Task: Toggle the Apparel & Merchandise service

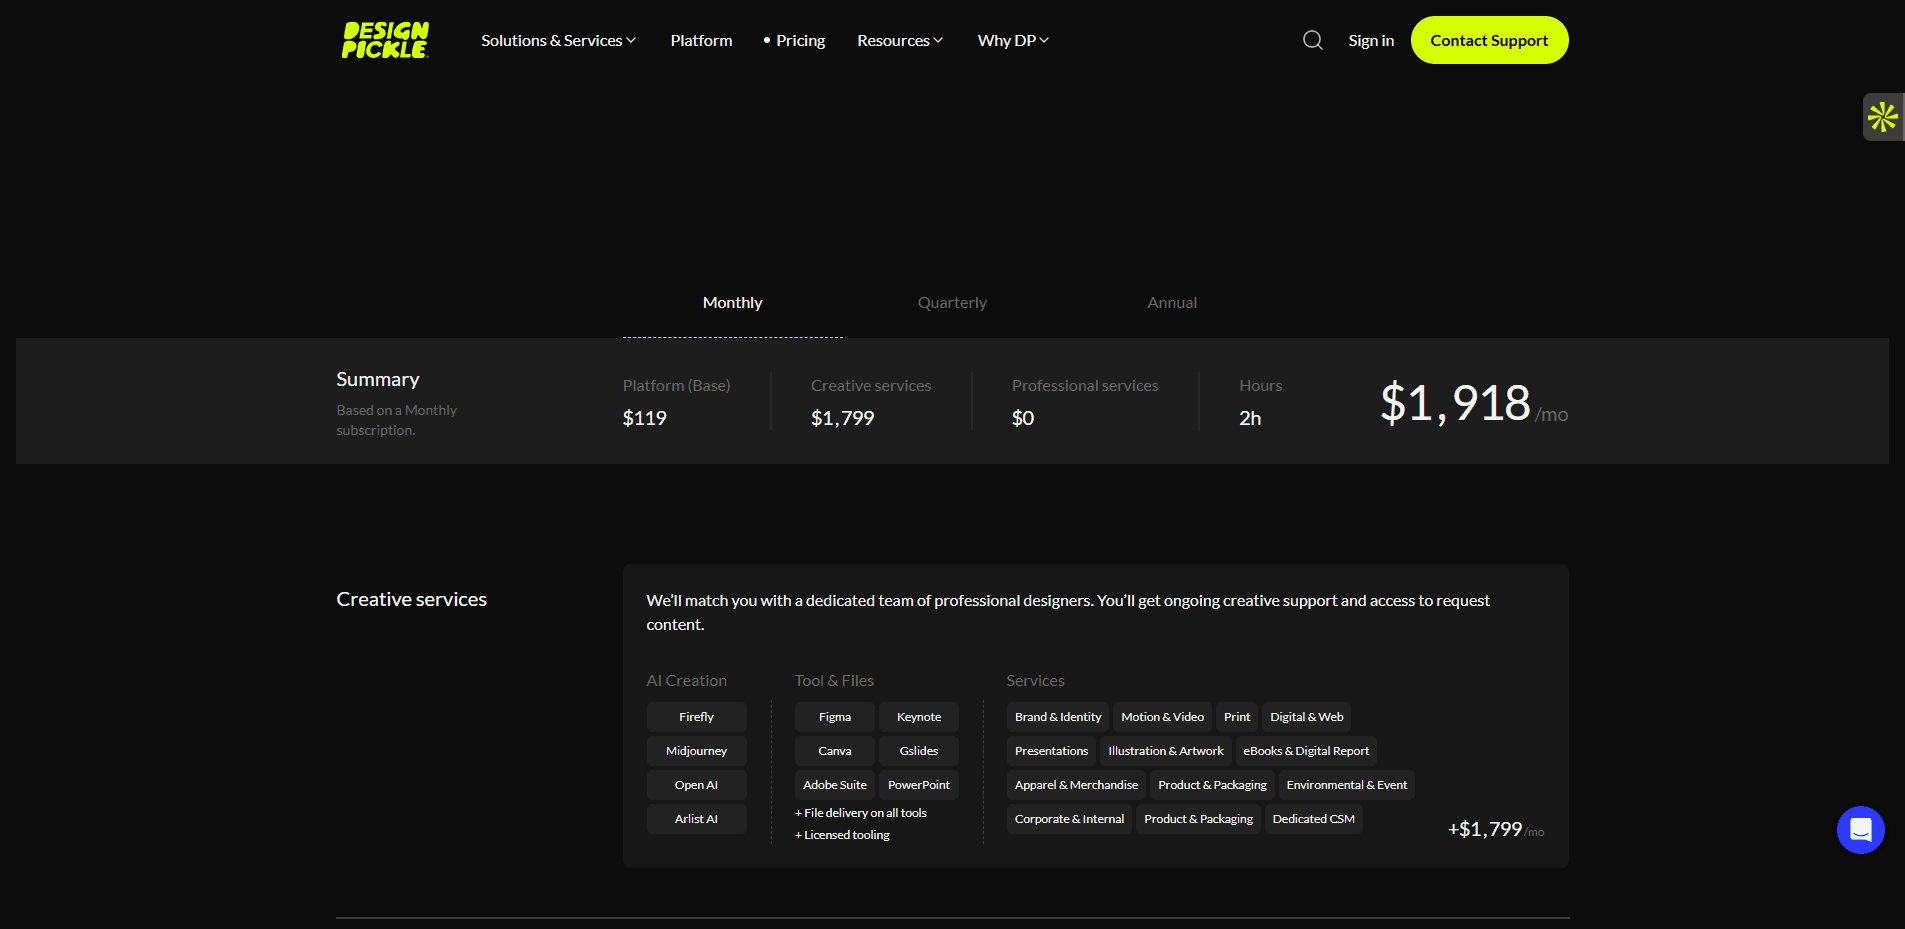Action: tap(1075, 784)
